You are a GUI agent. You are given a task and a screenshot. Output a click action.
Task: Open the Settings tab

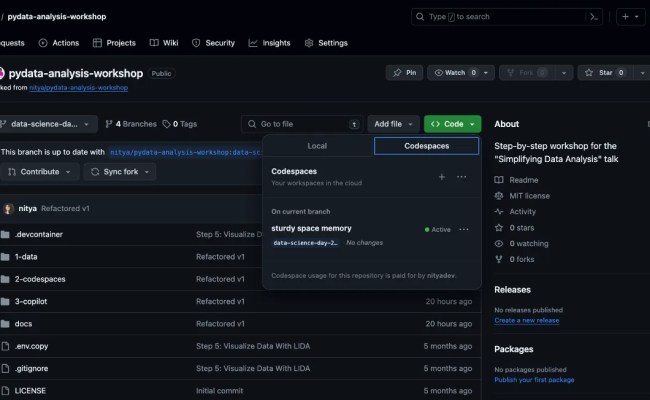(x=326, y=43)
